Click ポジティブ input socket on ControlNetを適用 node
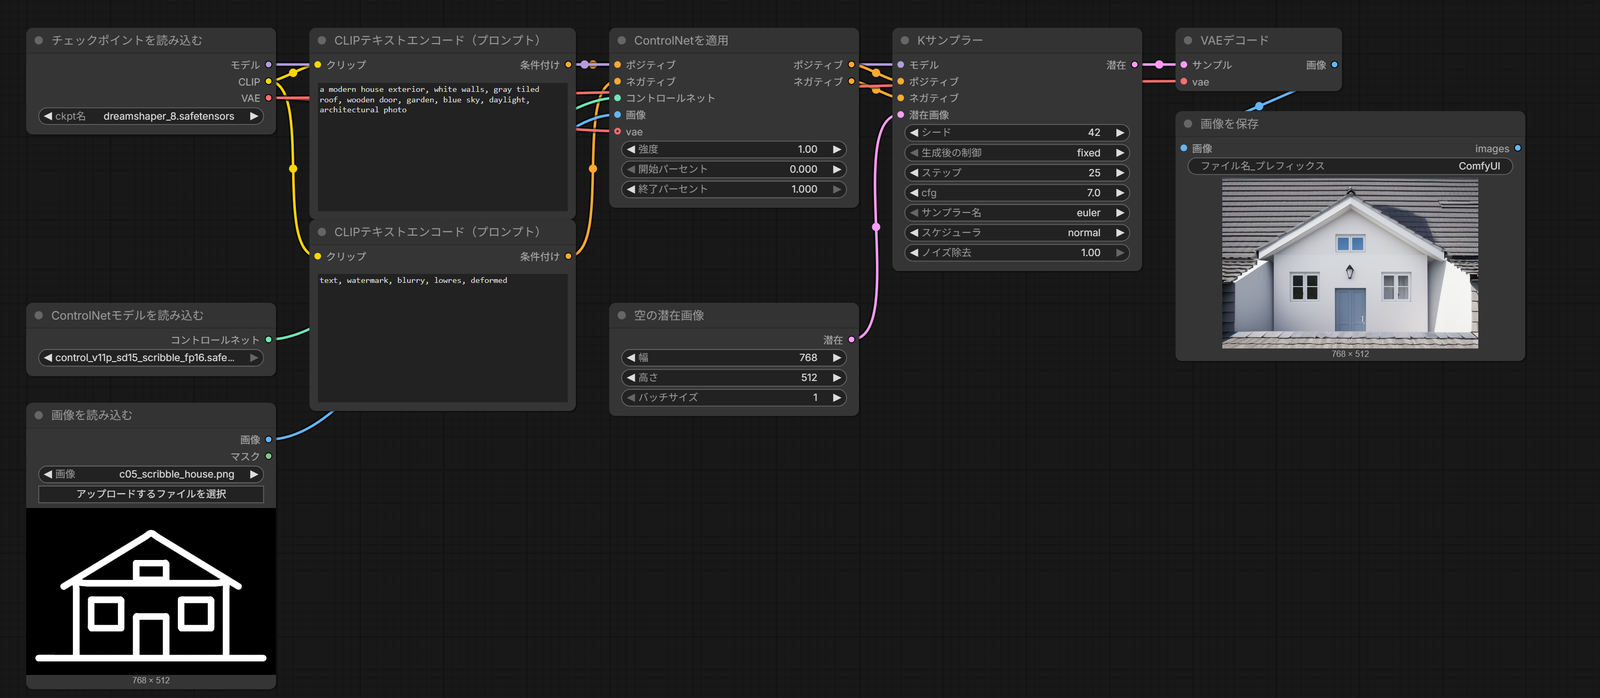1600x698 pixels. pos(618,65)
